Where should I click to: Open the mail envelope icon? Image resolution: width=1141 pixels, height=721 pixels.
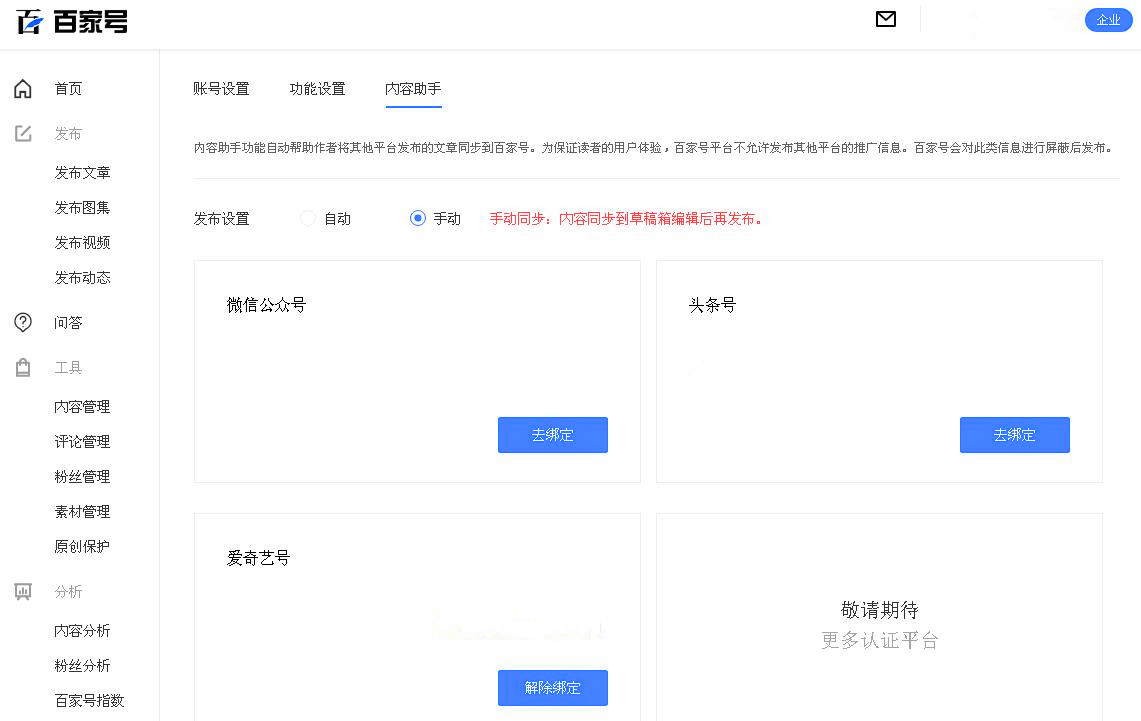click(886, 19)
